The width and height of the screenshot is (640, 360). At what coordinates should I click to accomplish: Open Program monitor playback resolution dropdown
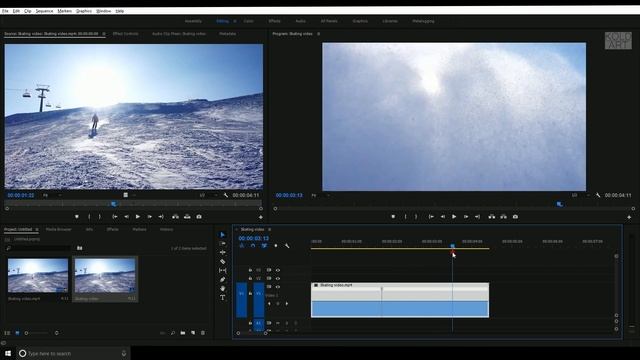click(581, 196)
